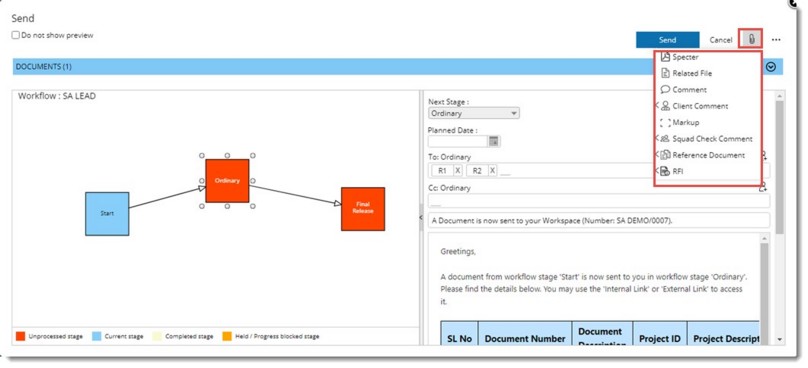Select Reference Document menu entry
Image resolution: width=808 pixels, height=368 pixels.
point(709,155)
